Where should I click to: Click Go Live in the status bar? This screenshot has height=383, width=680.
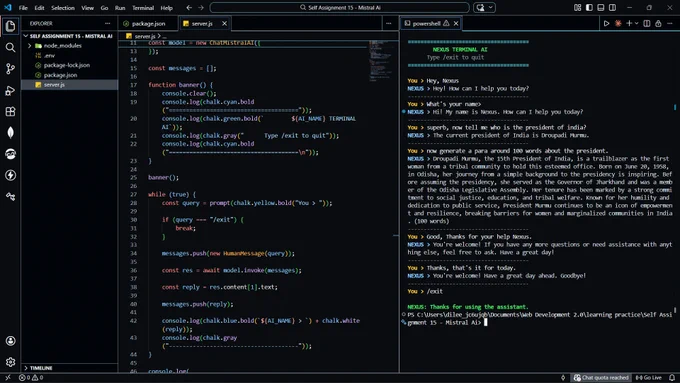tap(649, 377)
